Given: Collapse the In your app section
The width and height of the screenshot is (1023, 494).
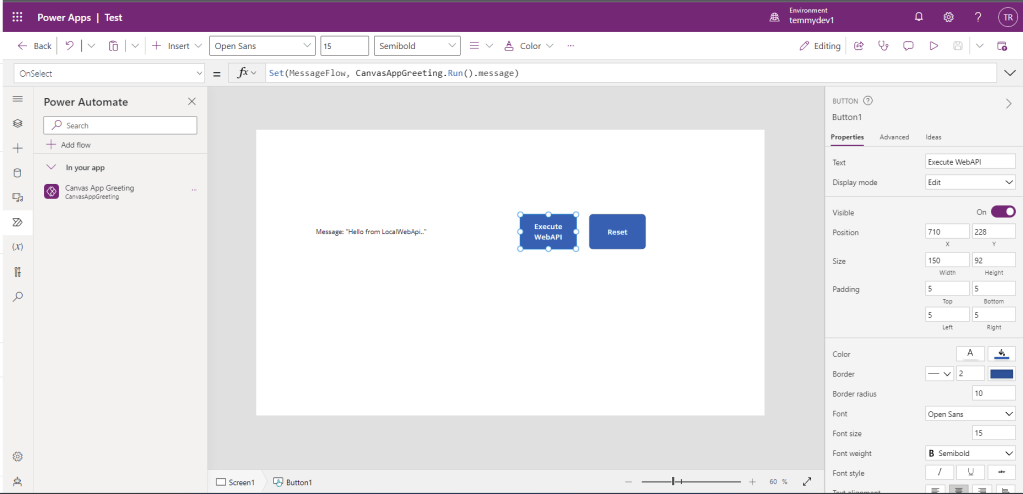Looking at the screenshot, I should (52, 167).
